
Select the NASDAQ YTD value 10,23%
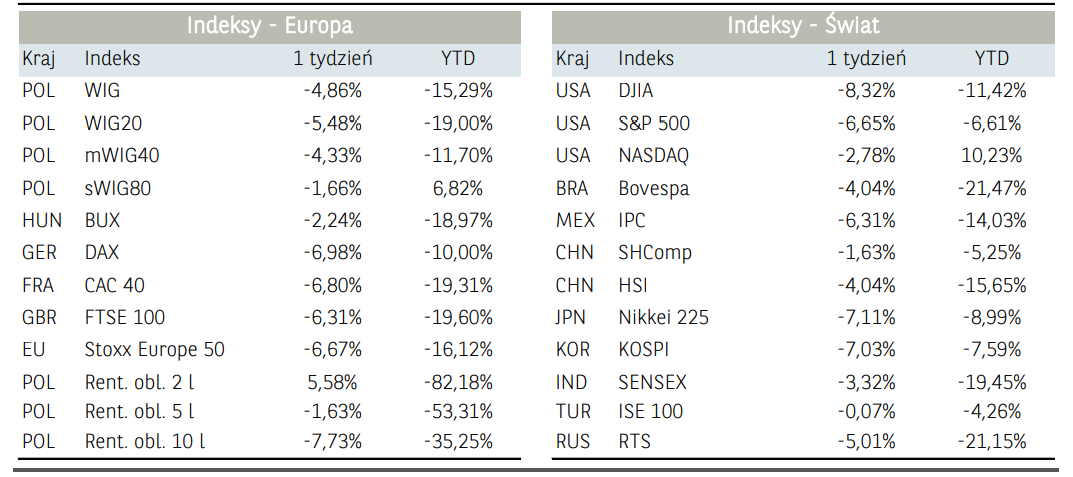pos(992,156)
